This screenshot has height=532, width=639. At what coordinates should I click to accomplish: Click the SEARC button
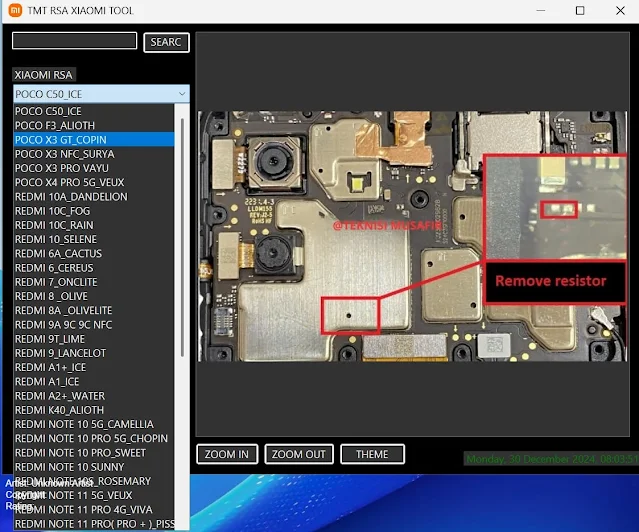166,42
